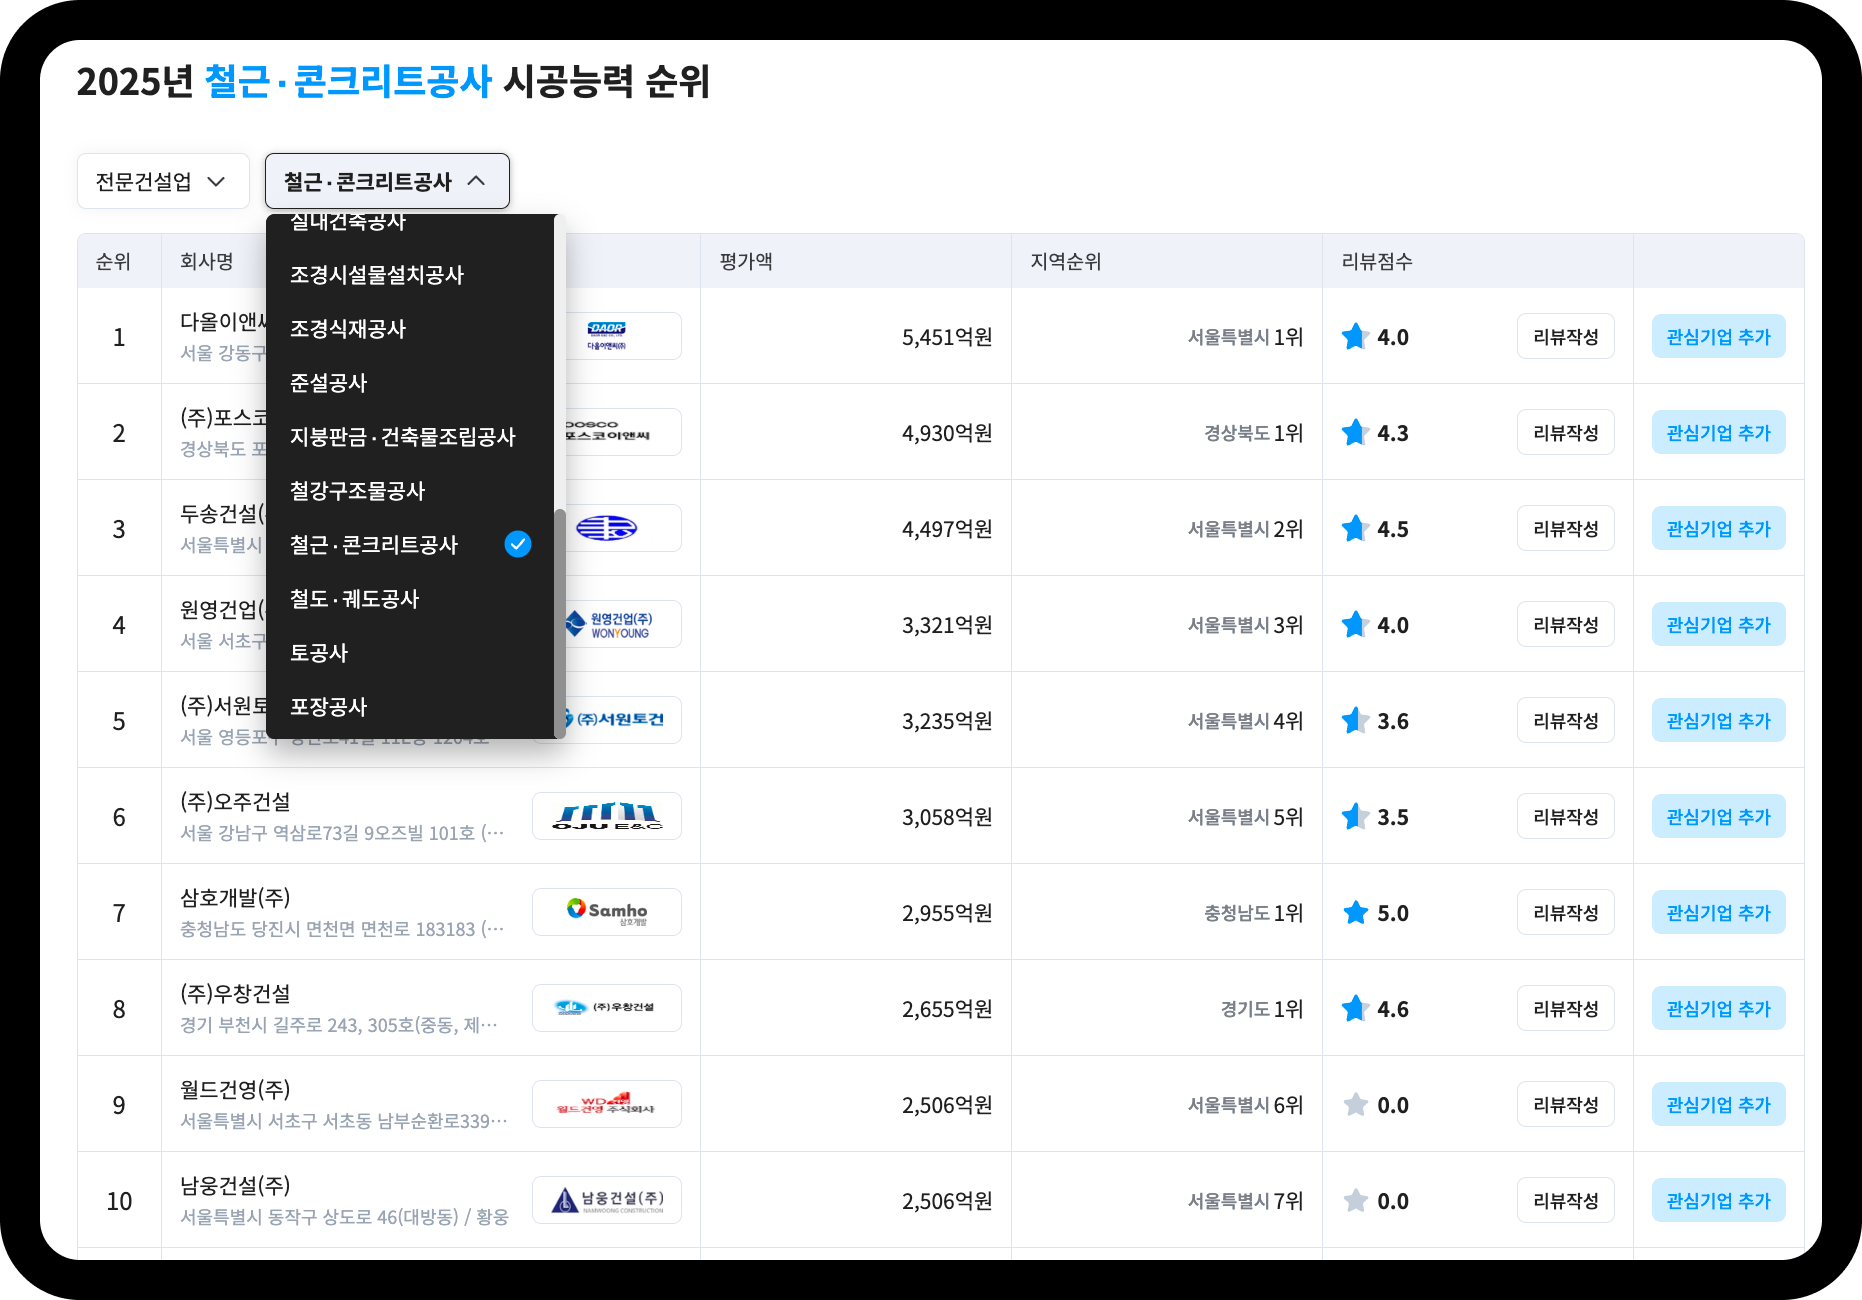Open the 원영건업 WONYOUNG logo thumbnail
This screenshot has width=1862, height=1300.
coord(623,624)
